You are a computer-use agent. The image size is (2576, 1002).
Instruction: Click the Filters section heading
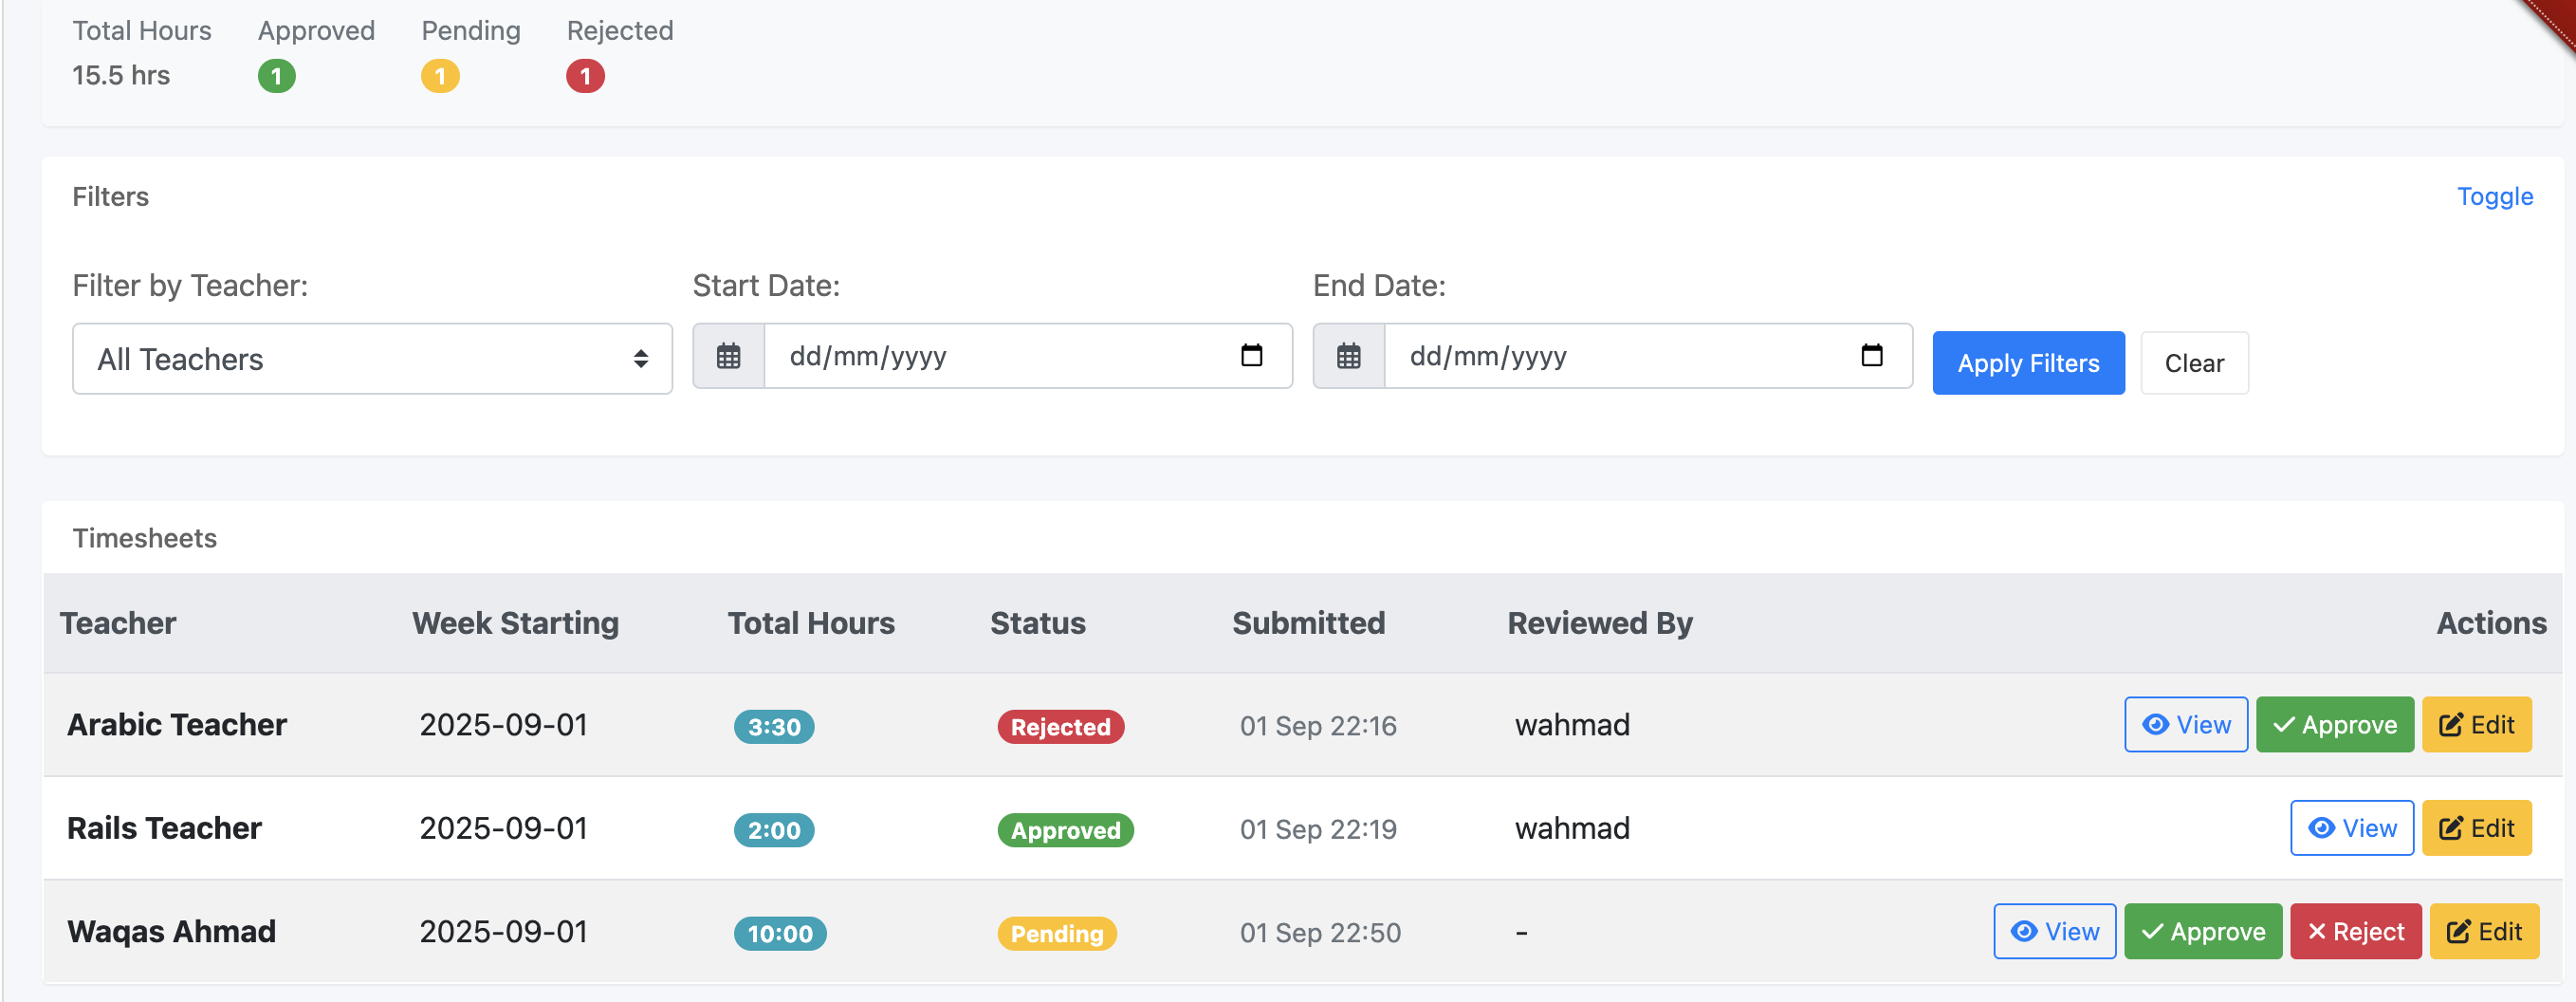click(110, 196)
